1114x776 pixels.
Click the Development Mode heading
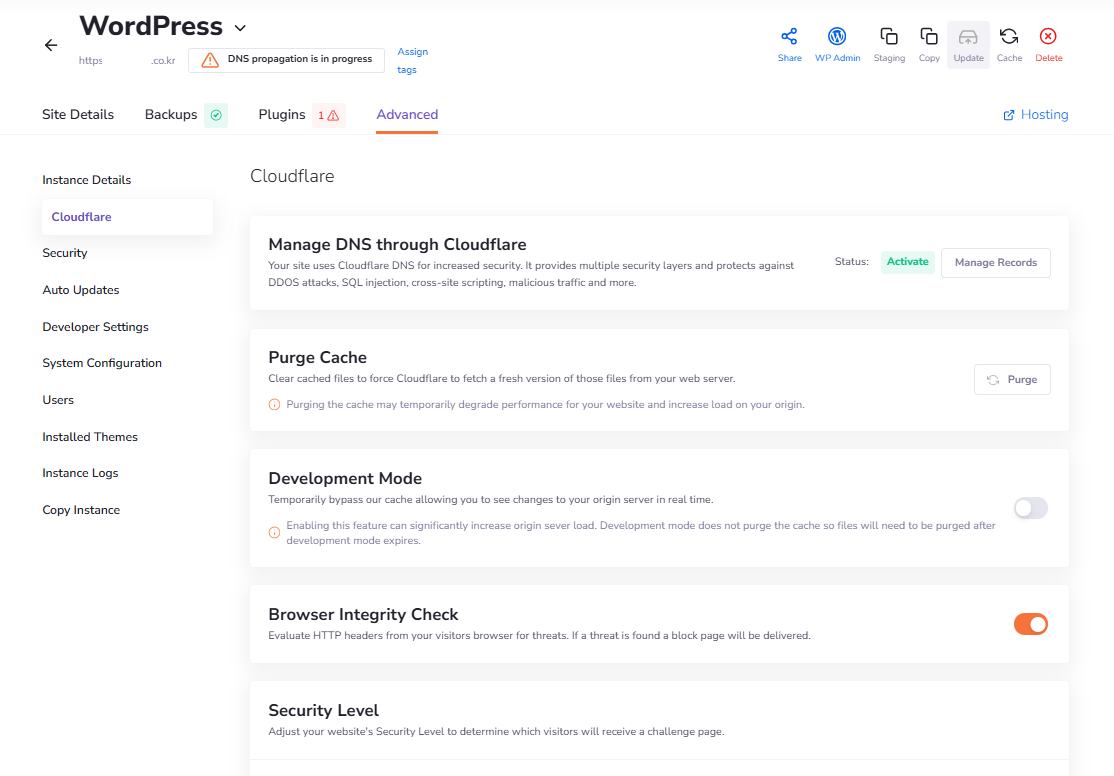point(345,478)
